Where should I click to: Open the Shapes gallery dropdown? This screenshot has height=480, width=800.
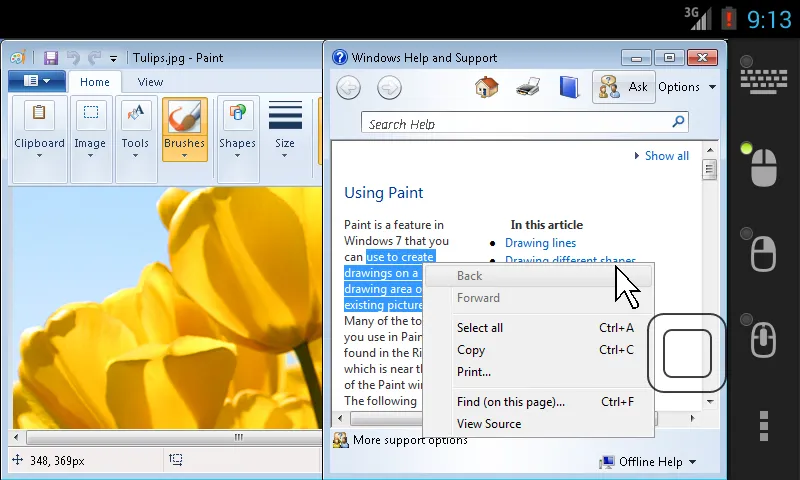click(238, 139)
